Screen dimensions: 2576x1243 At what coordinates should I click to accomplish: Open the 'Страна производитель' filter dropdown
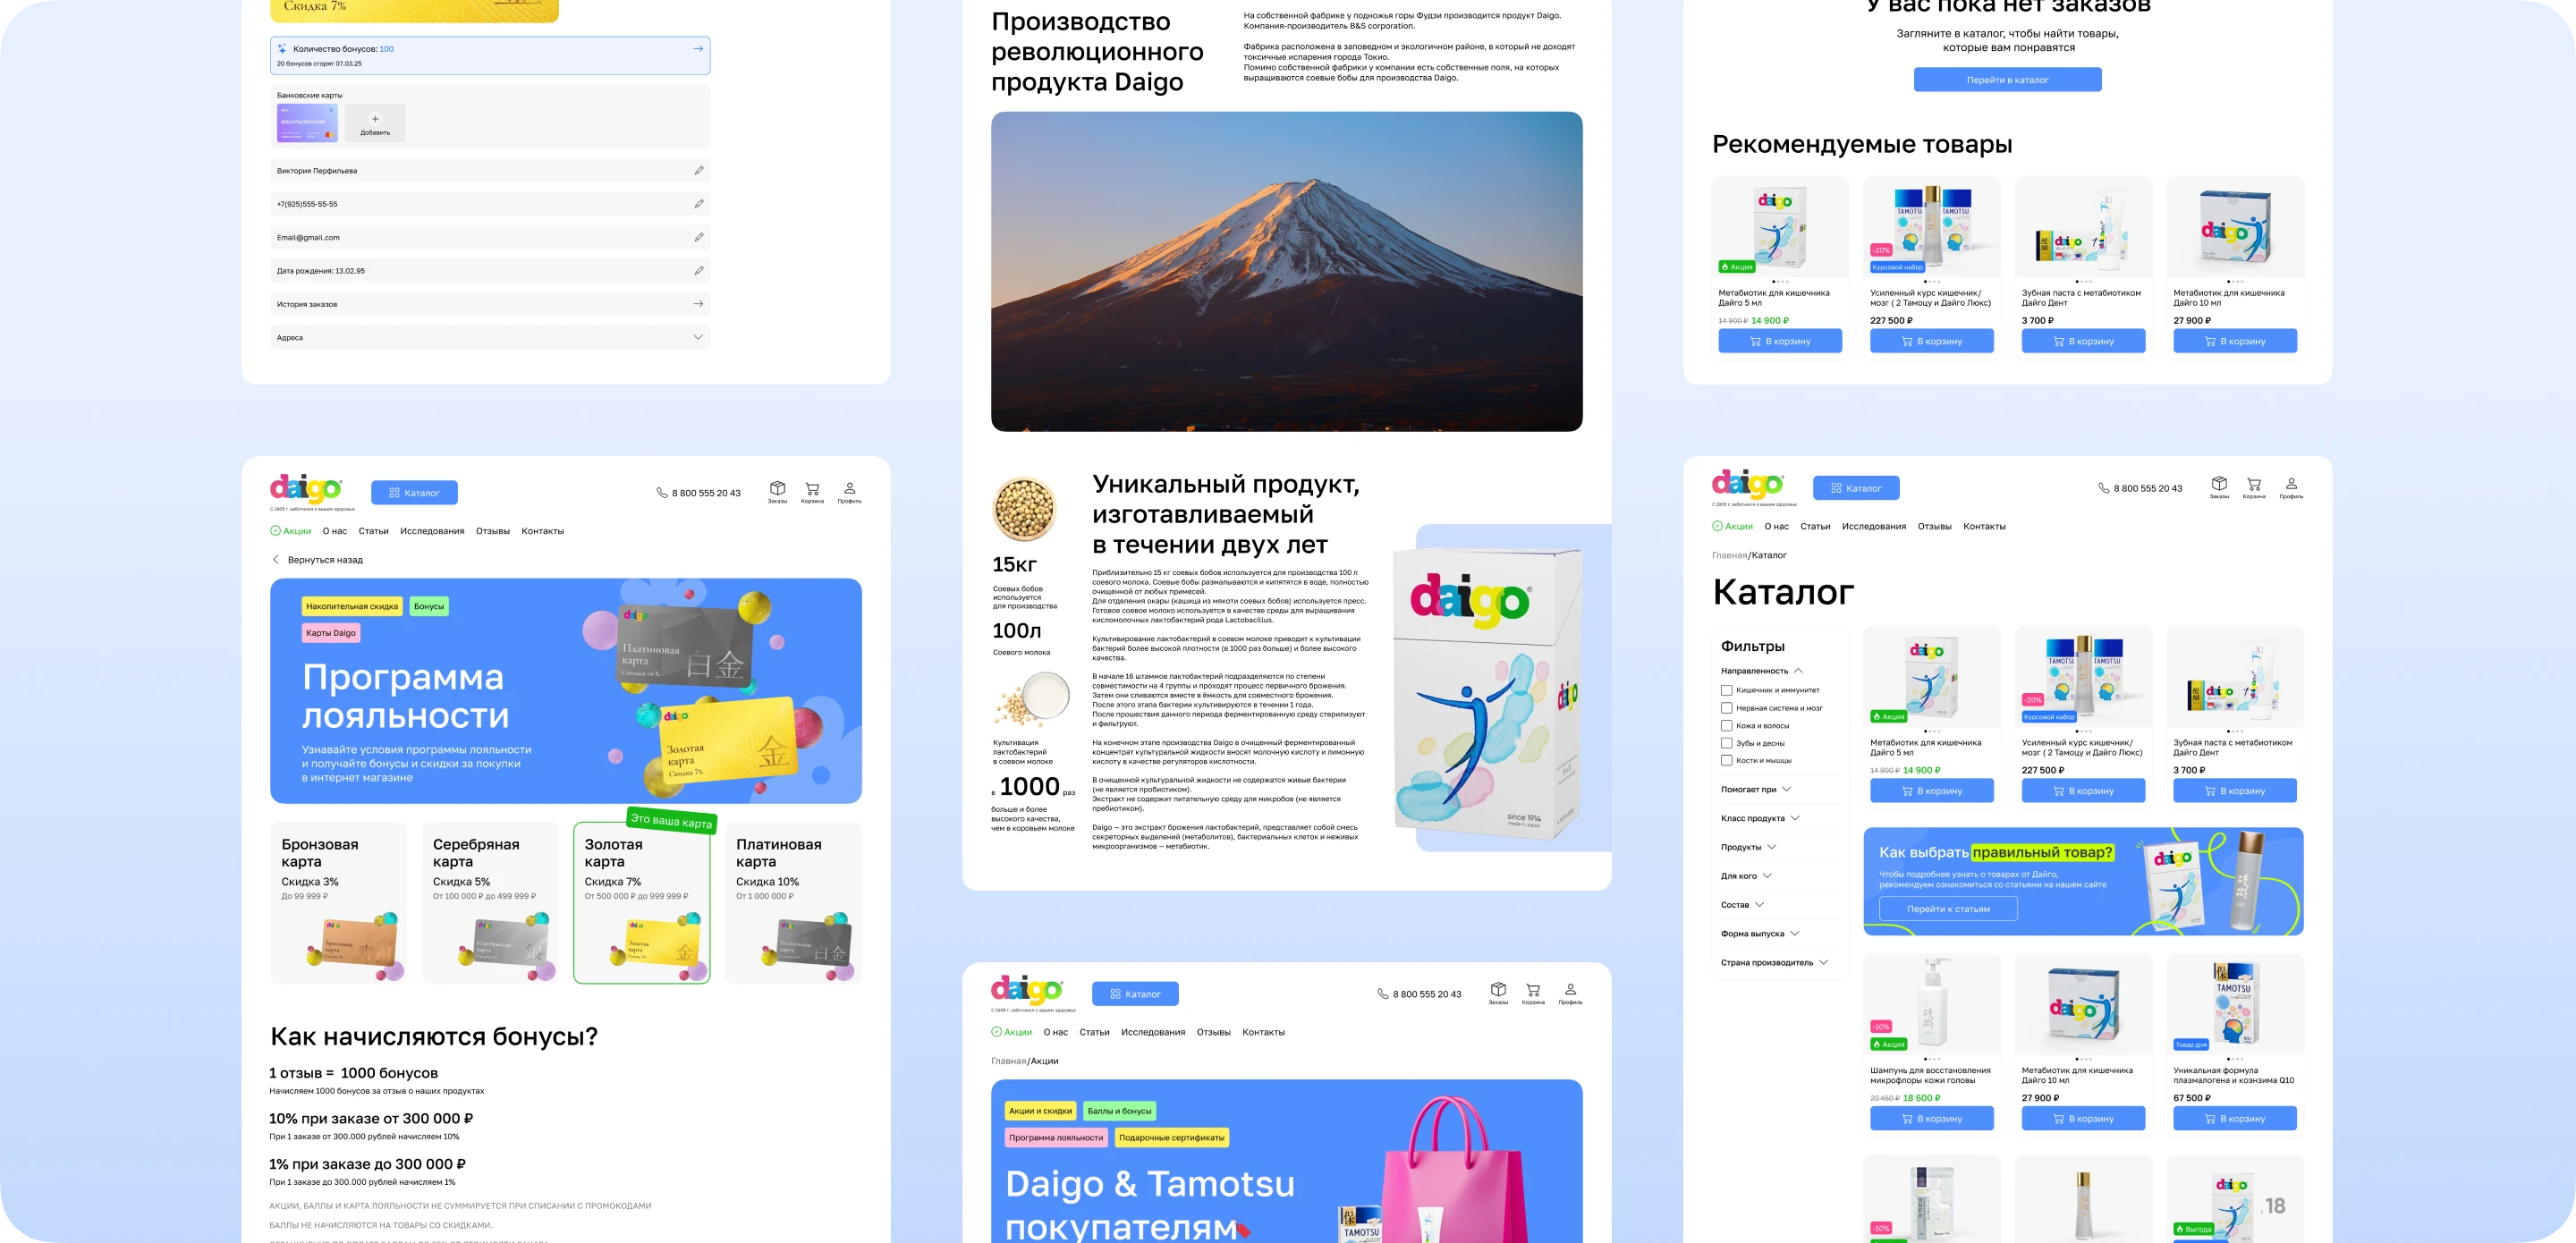click(x=1823, y=963)
